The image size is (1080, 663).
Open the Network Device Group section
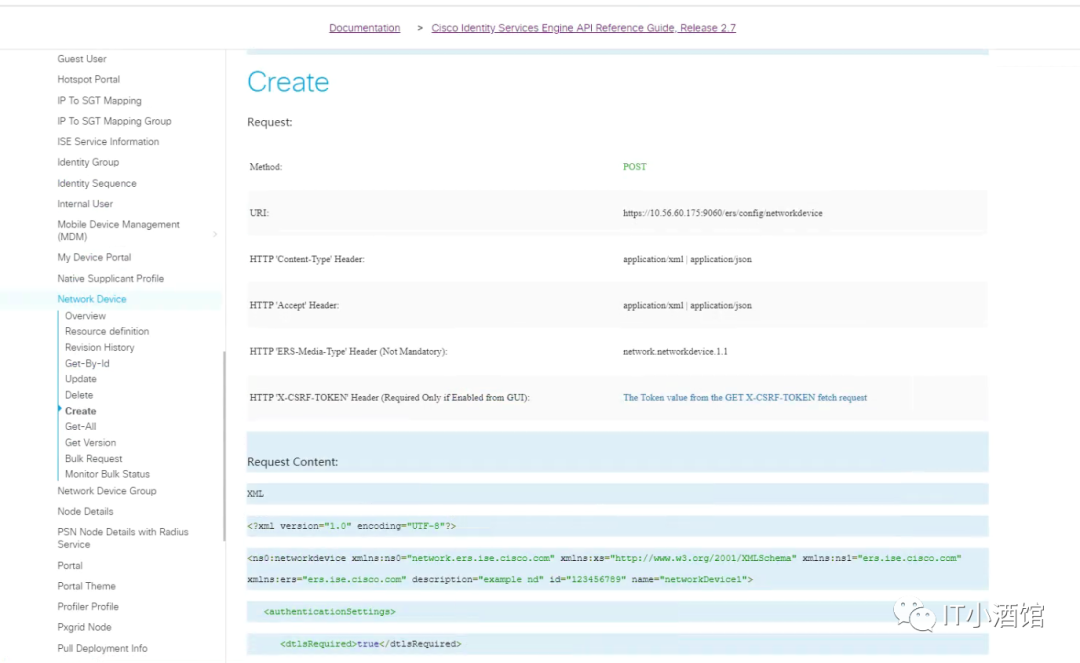tap(107, 491)
